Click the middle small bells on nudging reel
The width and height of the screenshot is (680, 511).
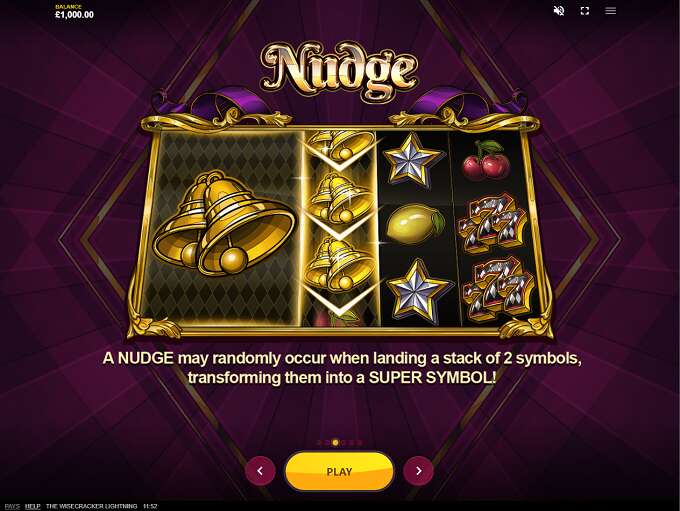[x=339, y=197]
